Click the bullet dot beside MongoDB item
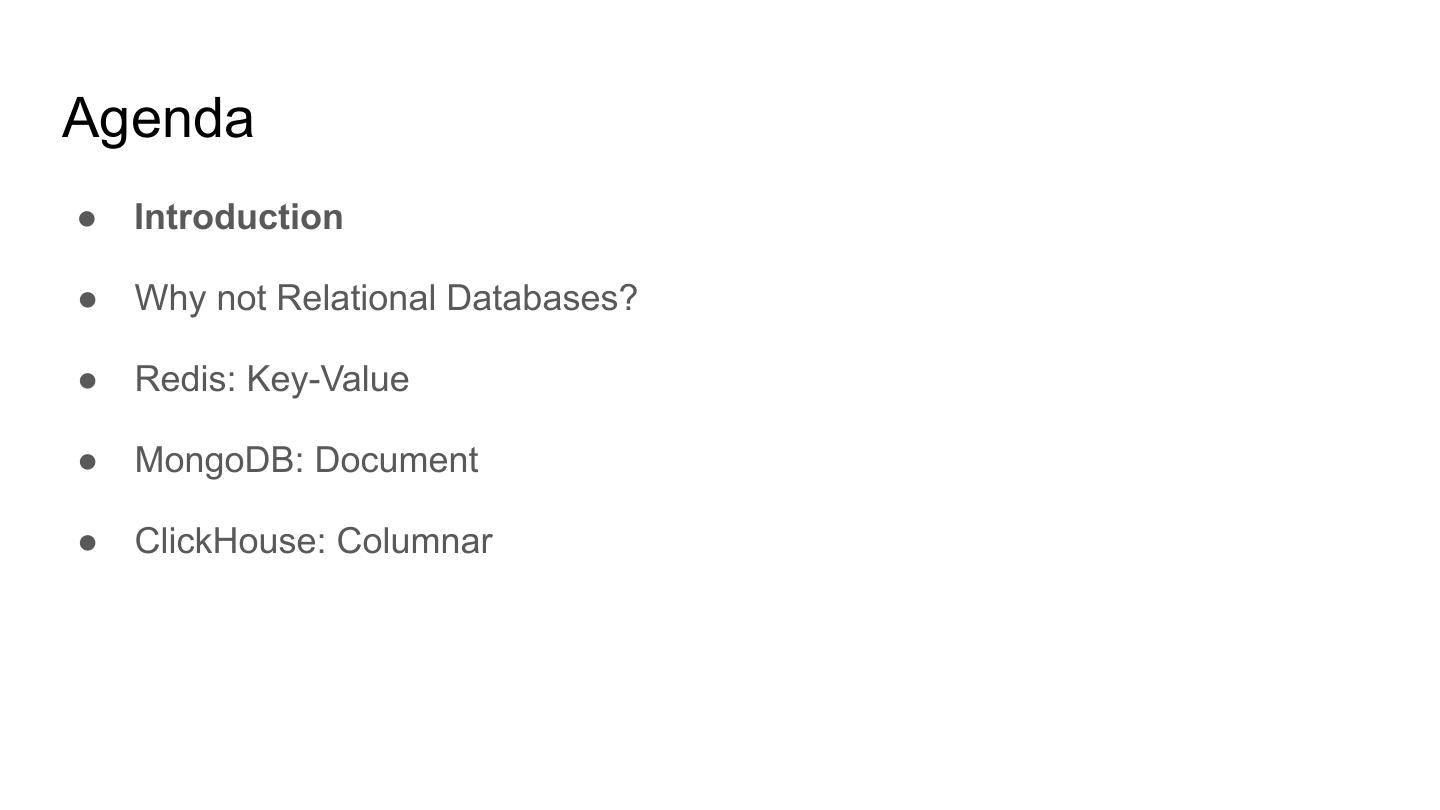Viewport: 1440px width, 810px height. (x=88, y=461)
